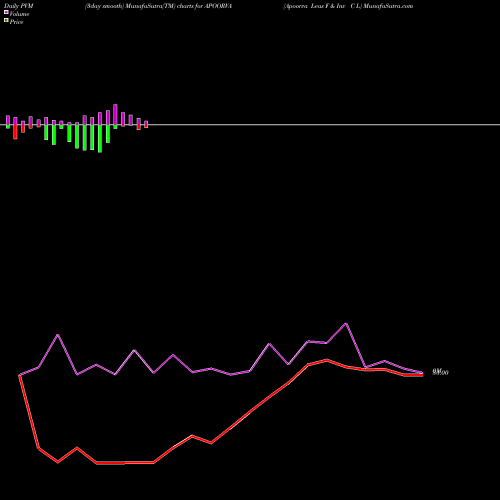Click the Volume legend color swatch
This screenshot has height=500, width=500.
pyautogui.click(x=6, y=12)
